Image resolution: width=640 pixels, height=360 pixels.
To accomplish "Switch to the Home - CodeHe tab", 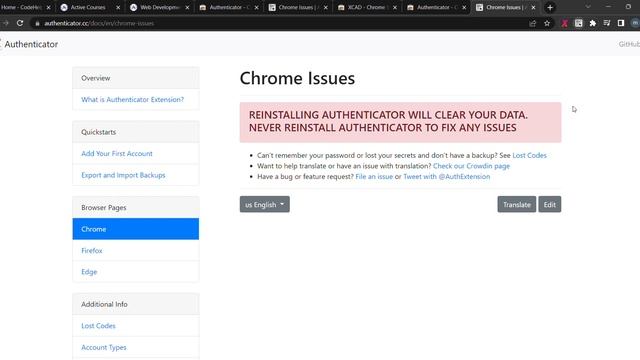I will click(22, 7).
